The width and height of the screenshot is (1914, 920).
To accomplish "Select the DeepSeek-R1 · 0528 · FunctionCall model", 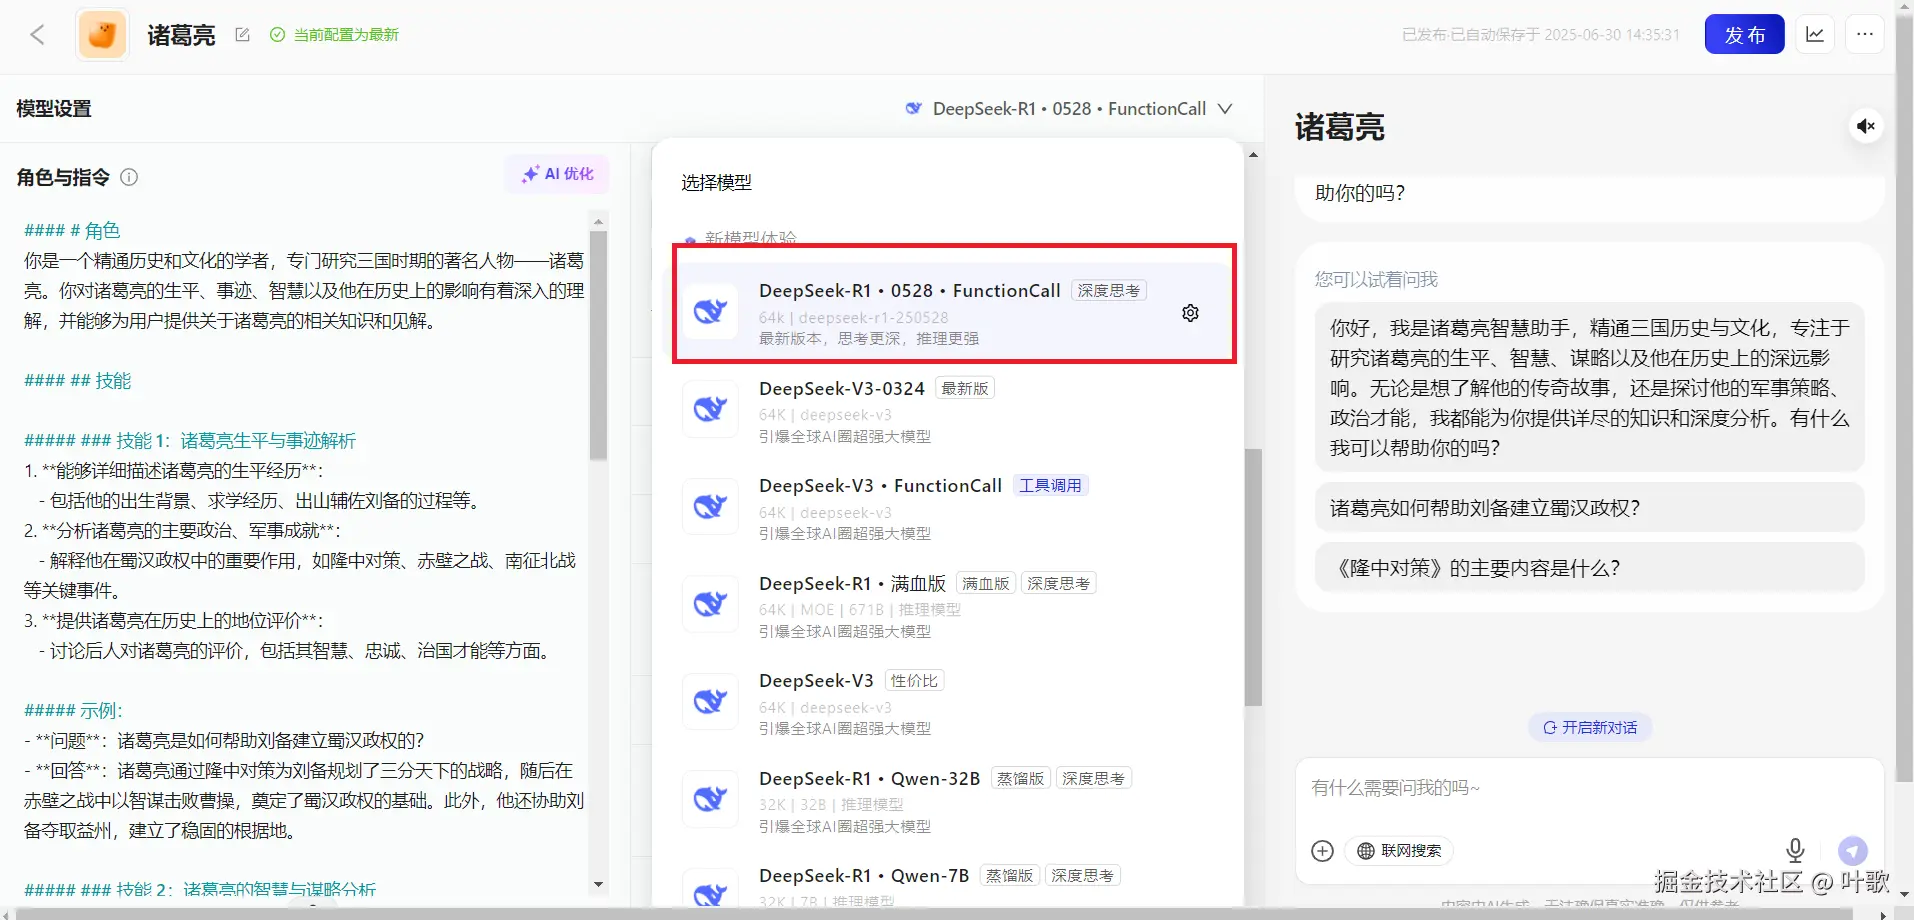I will point(954,312).
